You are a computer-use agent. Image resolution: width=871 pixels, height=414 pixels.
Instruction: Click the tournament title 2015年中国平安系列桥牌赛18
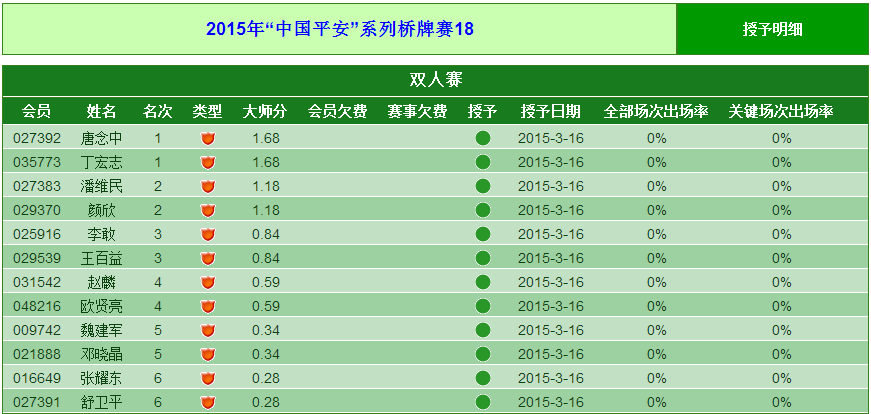click(340, 29)
